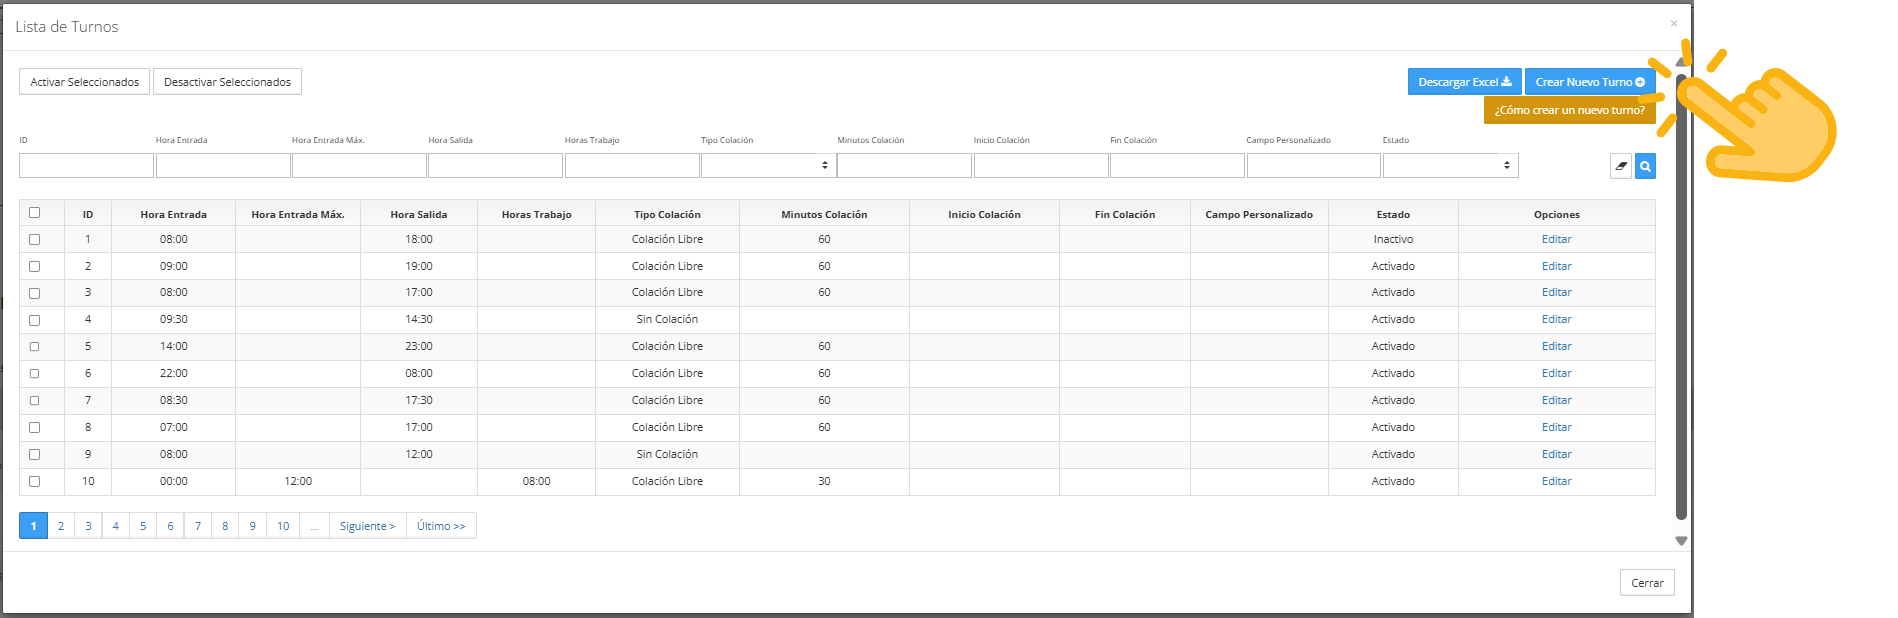Click the Cerrar button
1898x618 pixels.
click(x=1647, y=583)
